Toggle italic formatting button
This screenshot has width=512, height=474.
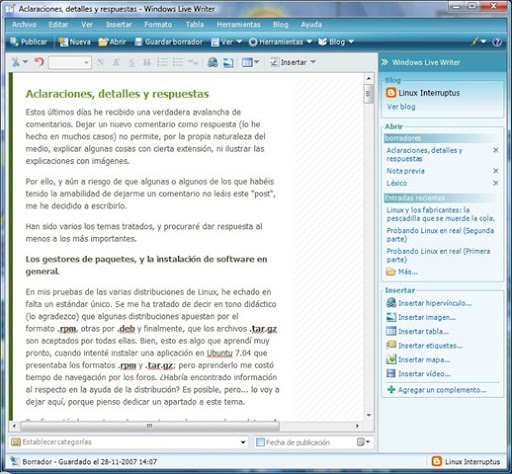coord(116,62)
